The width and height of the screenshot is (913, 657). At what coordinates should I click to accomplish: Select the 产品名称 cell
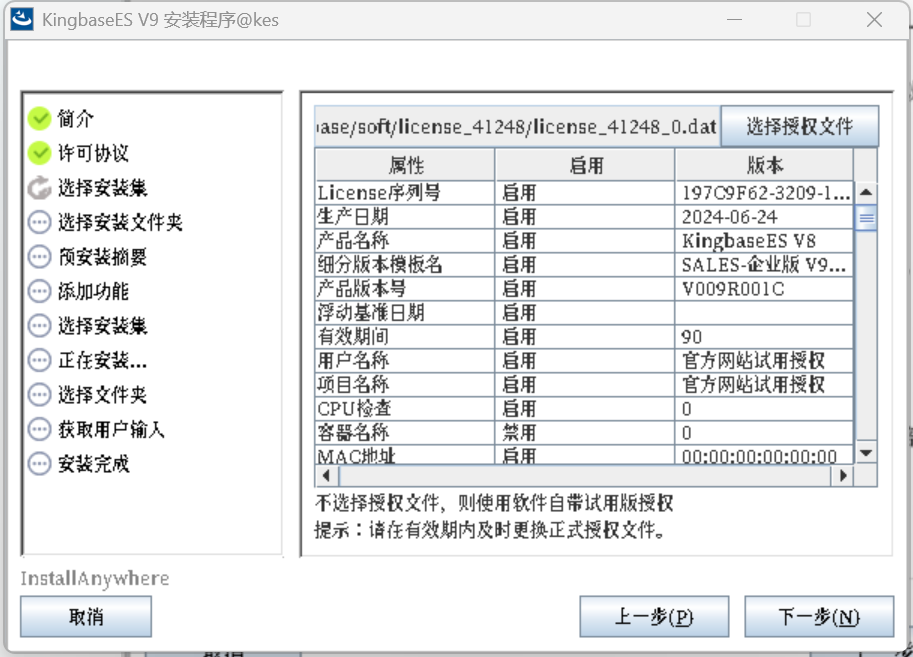[405, 241]
